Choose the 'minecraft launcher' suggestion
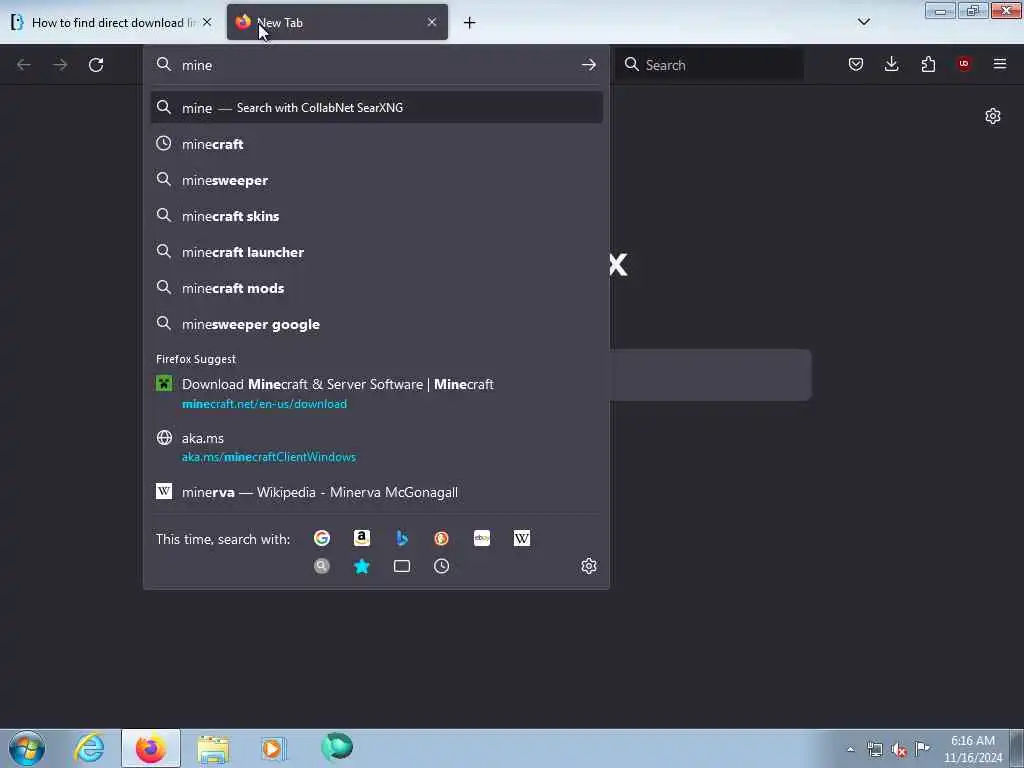This screenshot has width=1024, height=768. [x=376, y=252]
